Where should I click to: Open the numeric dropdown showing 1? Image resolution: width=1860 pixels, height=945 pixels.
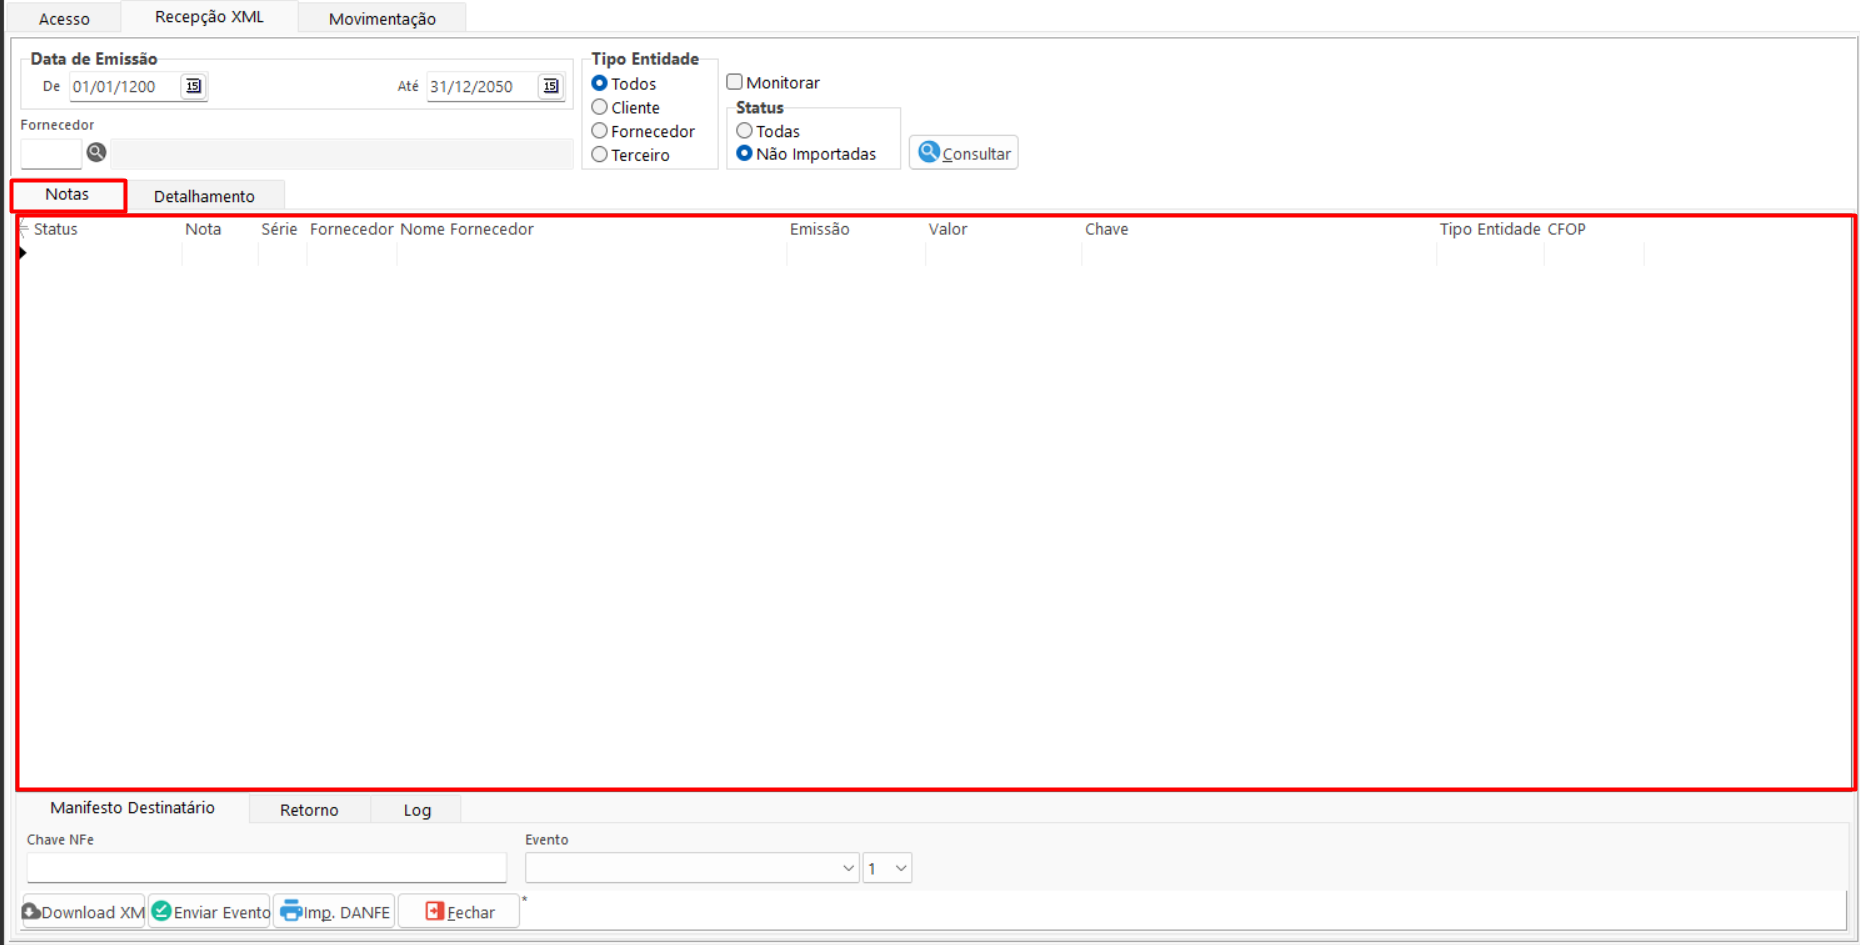900,868
